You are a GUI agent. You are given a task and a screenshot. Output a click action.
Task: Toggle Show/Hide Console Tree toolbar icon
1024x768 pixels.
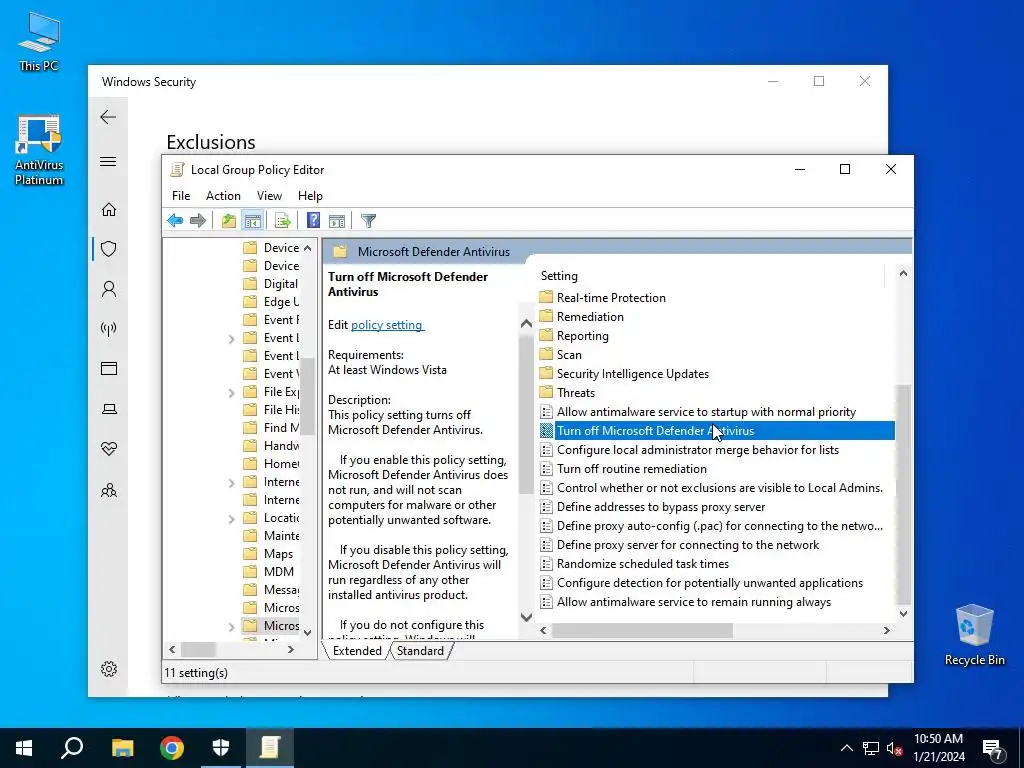click(x=253, y=221)
